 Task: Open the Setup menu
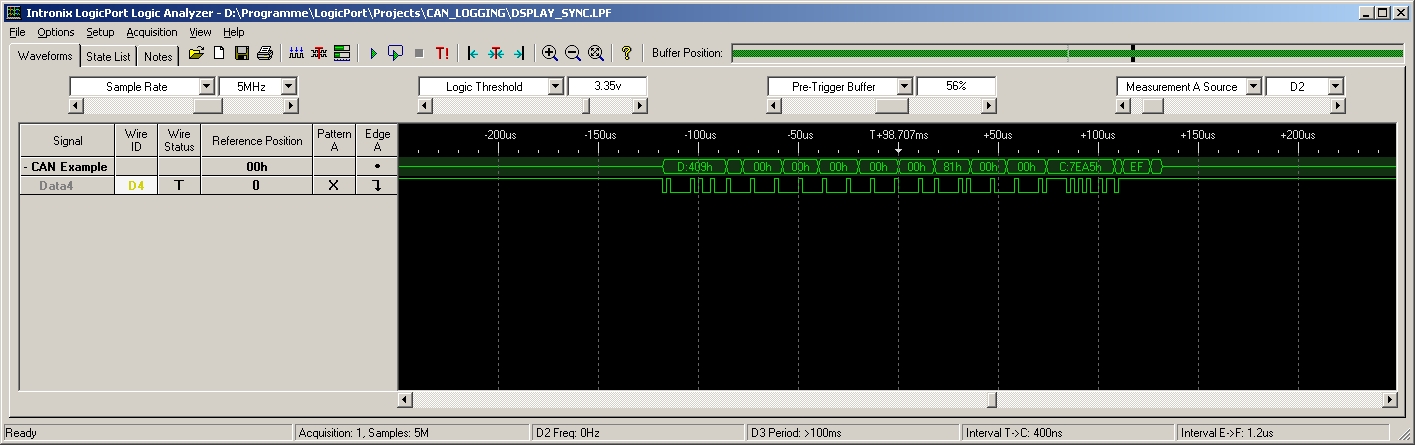pos(100,32)
